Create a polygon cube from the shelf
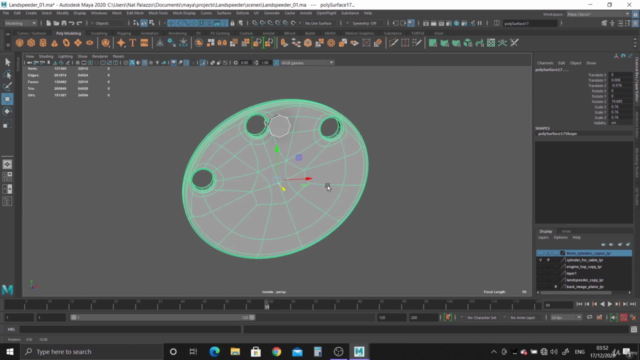Screen dimensions: 640x360 tap(31, 43)
